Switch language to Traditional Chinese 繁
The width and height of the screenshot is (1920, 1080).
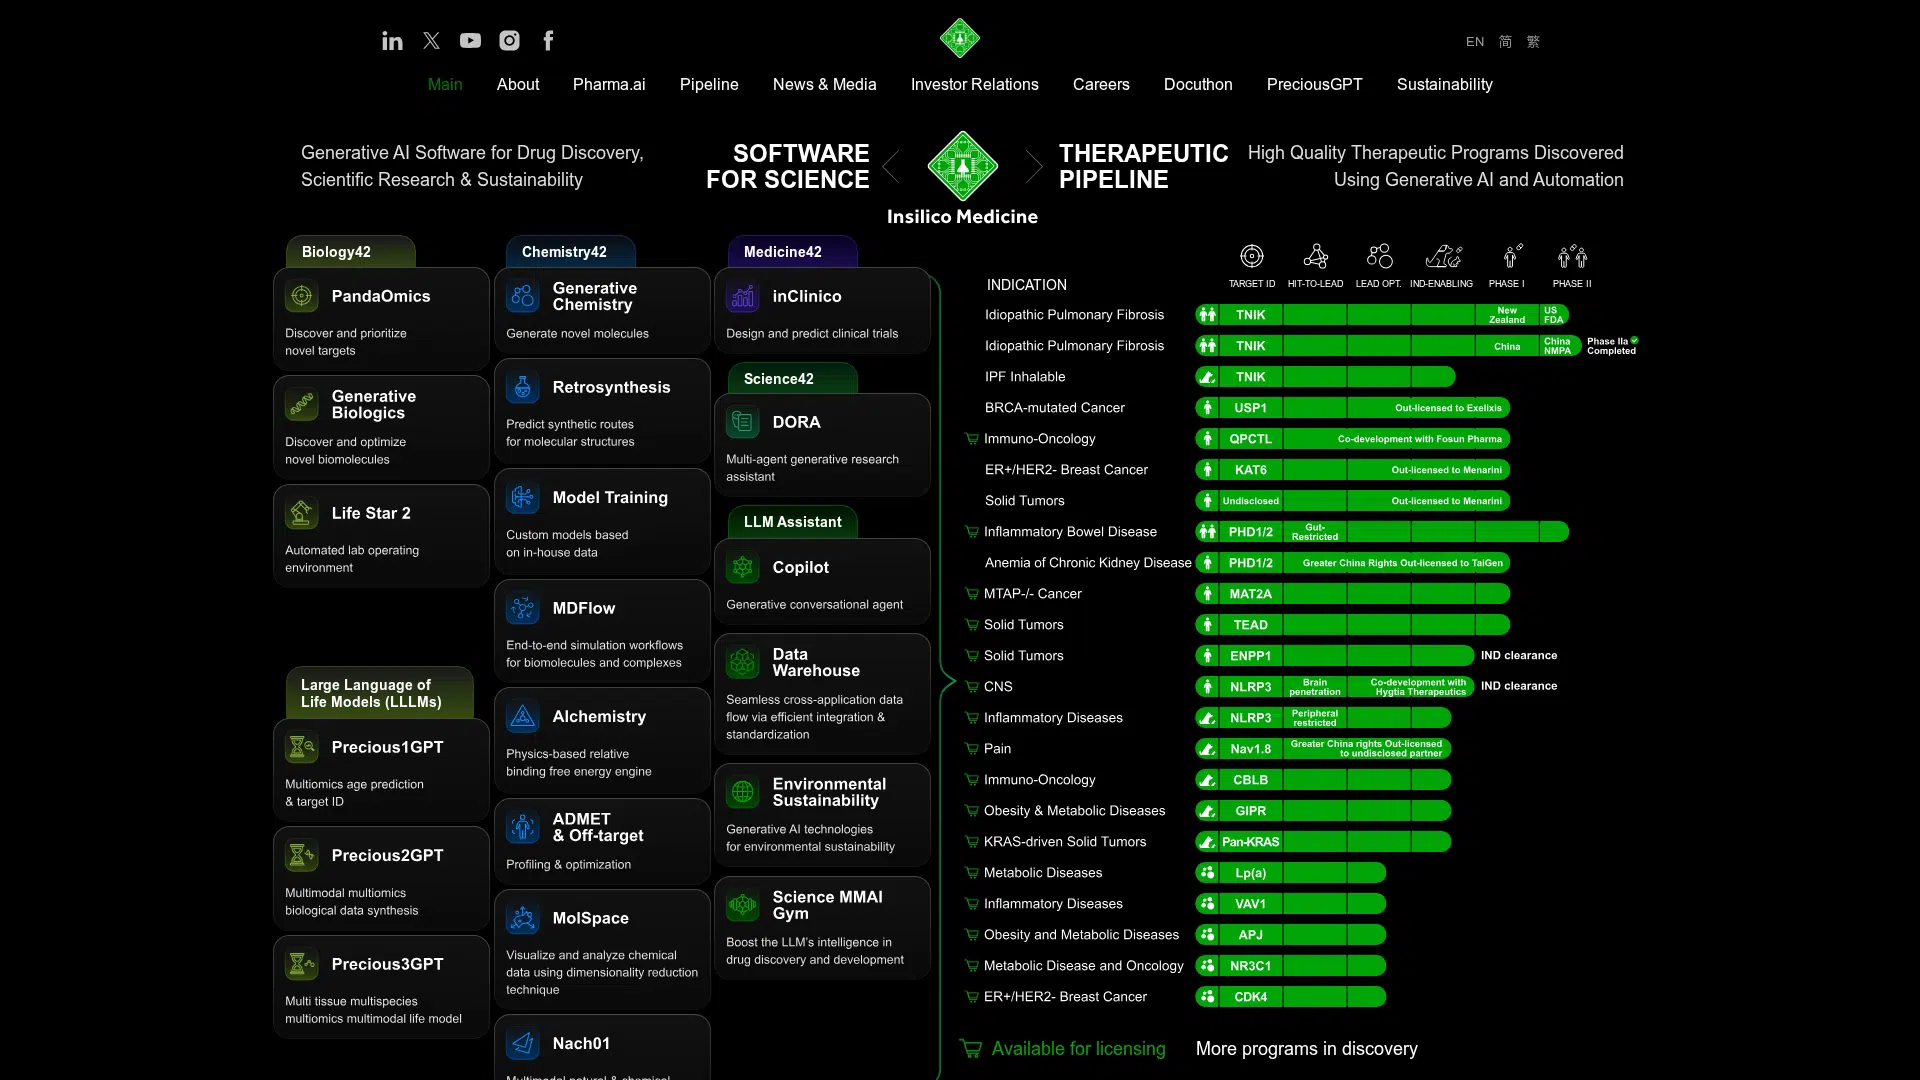click(1533, 42)
